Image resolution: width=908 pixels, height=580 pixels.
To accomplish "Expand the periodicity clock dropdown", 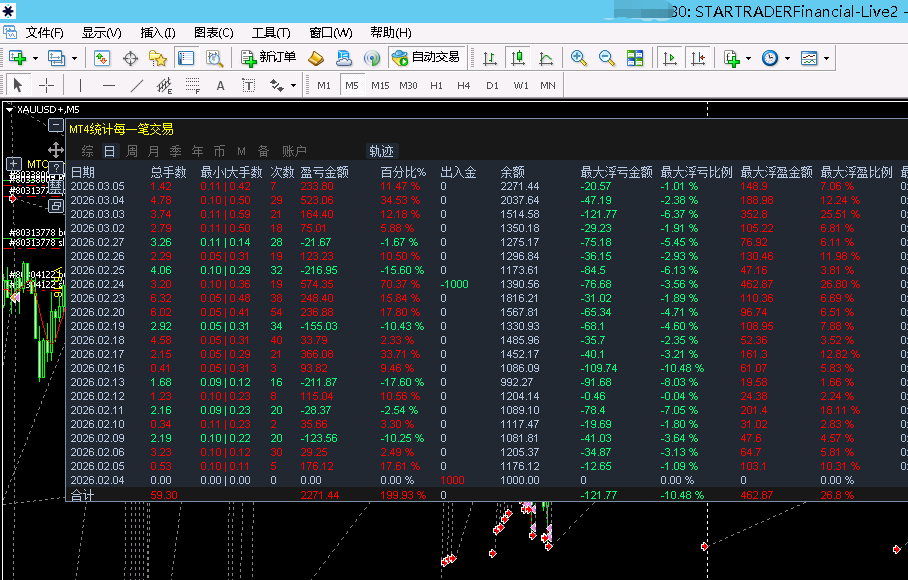I will pyautogui.click(x=787, y=58).
